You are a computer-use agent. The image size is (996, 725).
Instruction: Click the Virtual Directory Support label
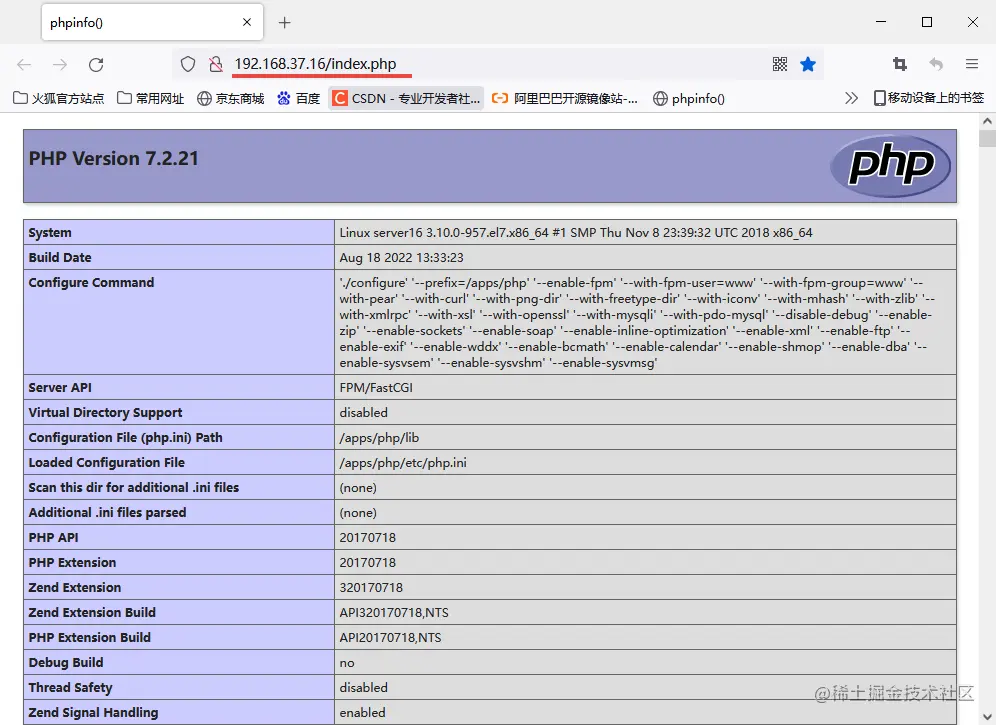pos(105,412)
